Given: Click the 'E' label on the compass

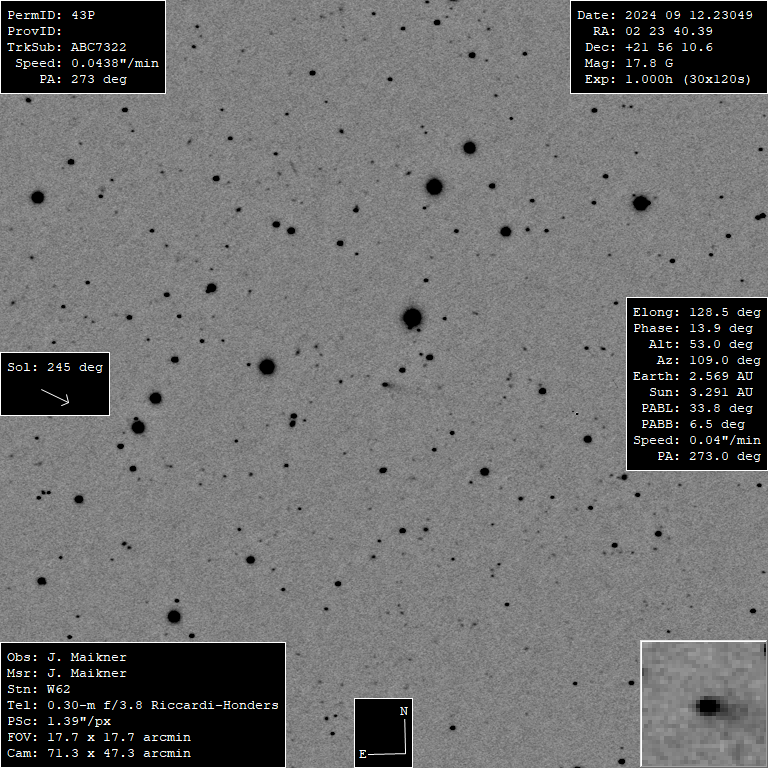Looking at the screenshot, I should 362,753.
